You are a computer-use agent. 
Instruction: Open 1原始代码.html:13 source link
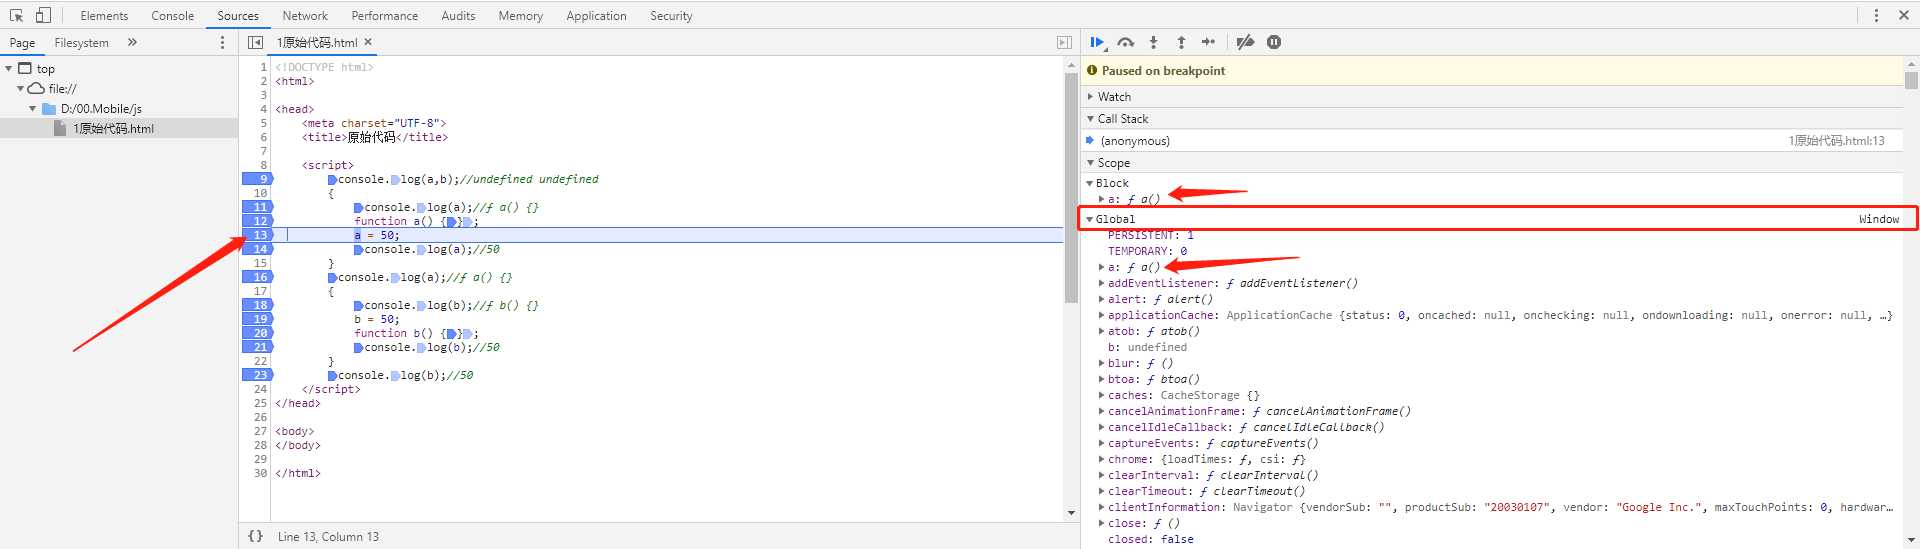(1836, 141)
